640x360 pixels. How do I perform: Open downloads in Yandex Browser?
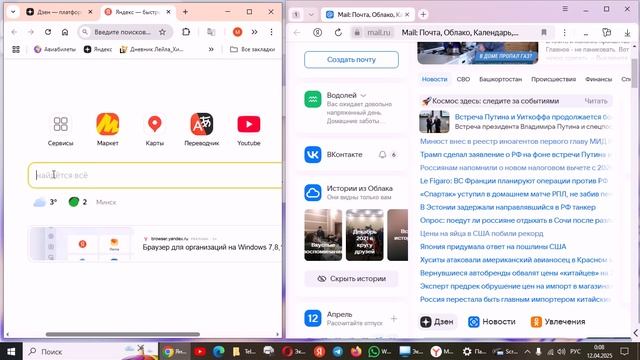627,32
